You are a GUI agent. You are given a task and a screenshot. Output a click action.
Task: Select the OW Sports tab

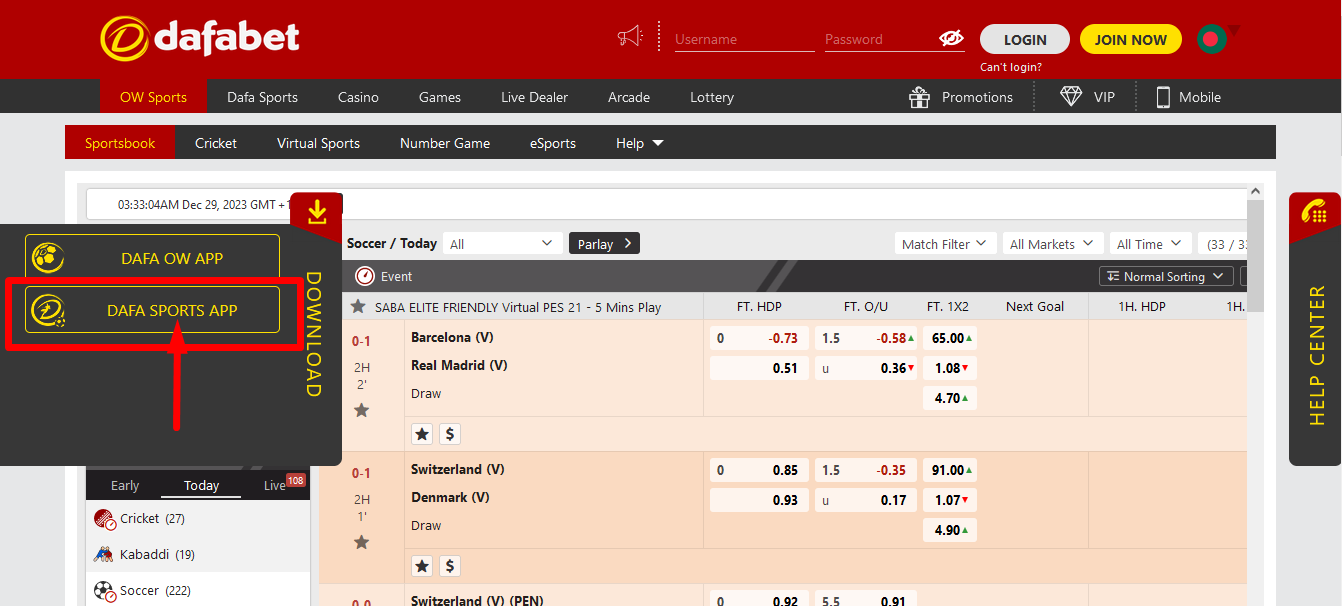coord(153,97)
